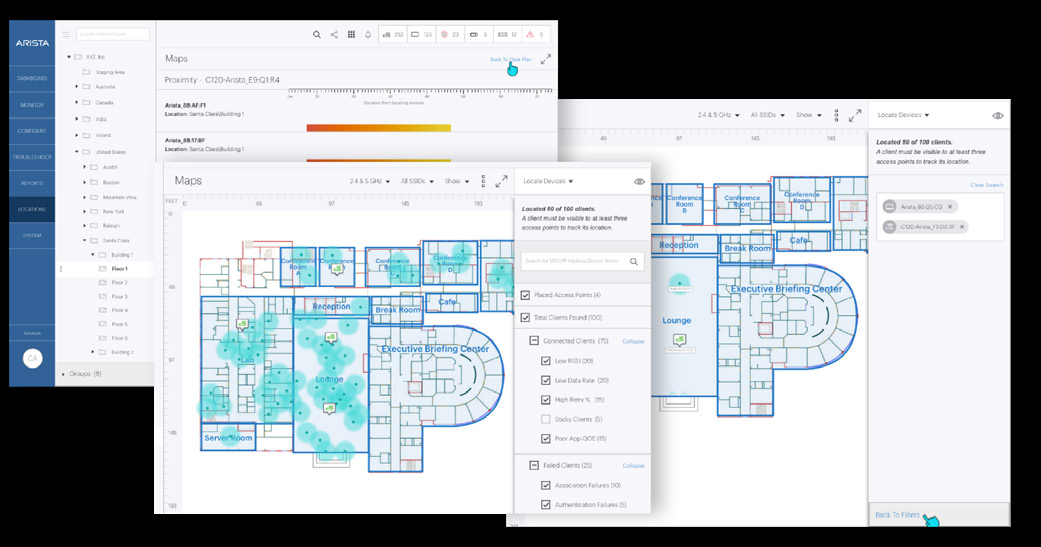
Task: Open the All SSIDs dropdown in front Maps
Action: click(417, 181)
